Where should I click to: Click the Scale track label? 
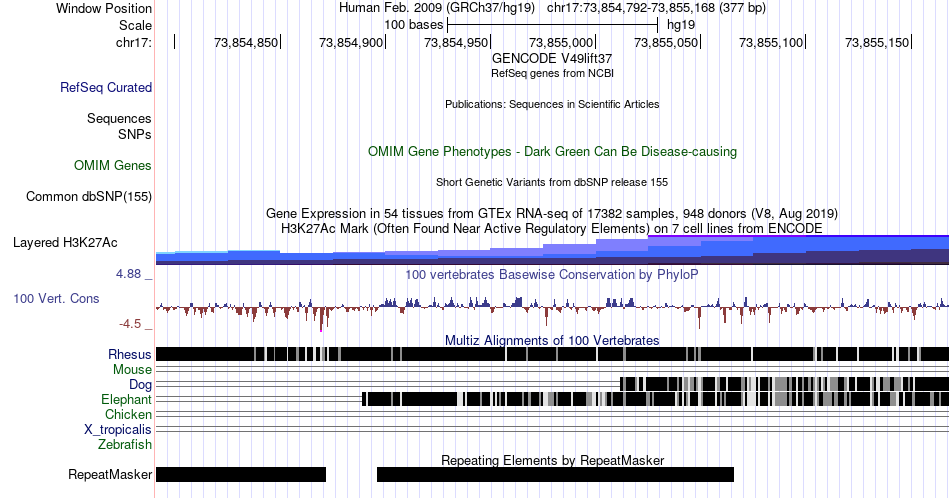coord(135,25)
